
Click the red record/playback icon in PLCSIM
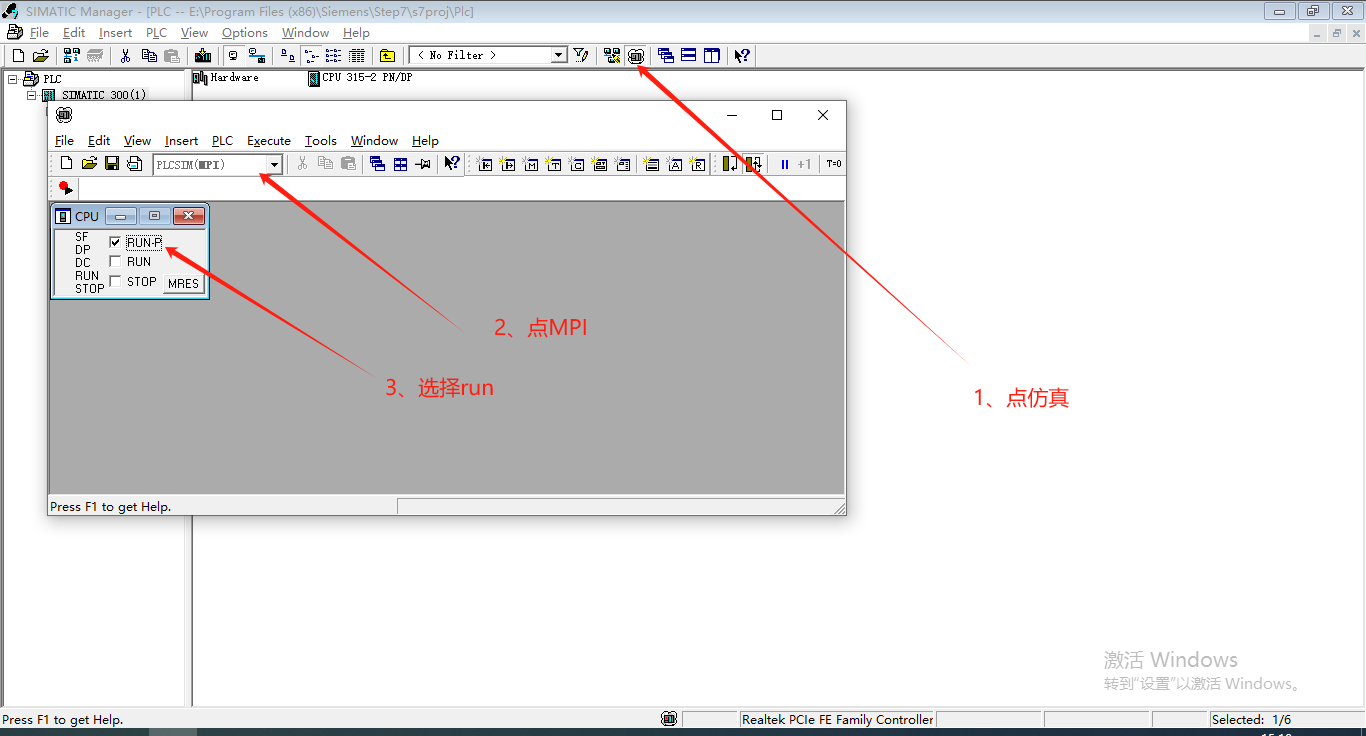[66, 188]
